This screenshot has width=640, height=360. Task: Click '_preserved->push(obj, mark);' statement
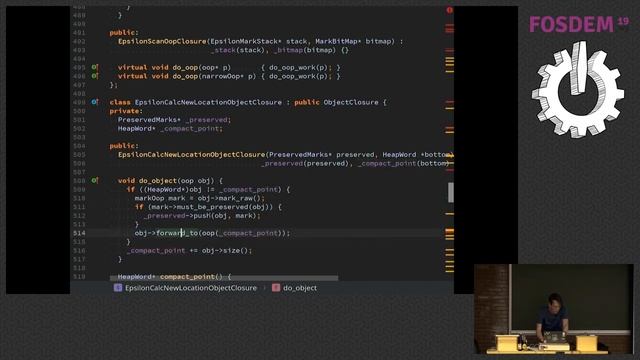tap(202, 216)
